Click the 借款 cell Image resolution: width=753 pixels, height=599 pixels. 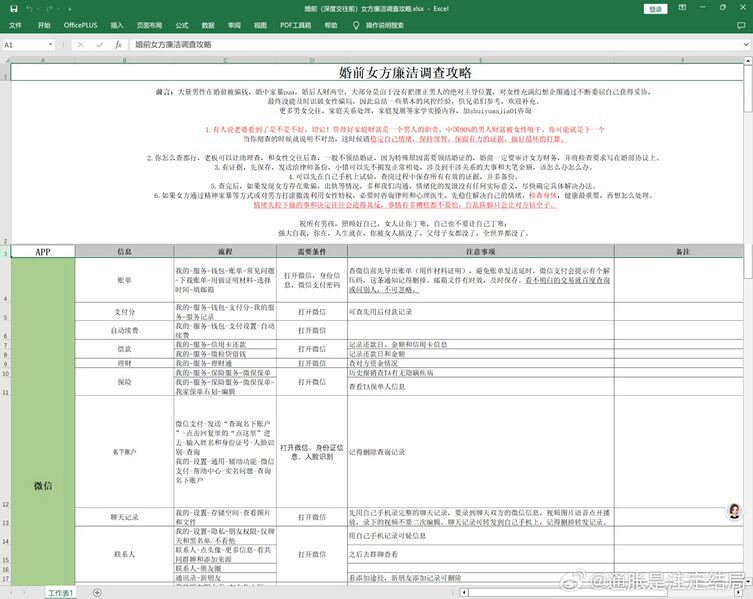(124, 349)
